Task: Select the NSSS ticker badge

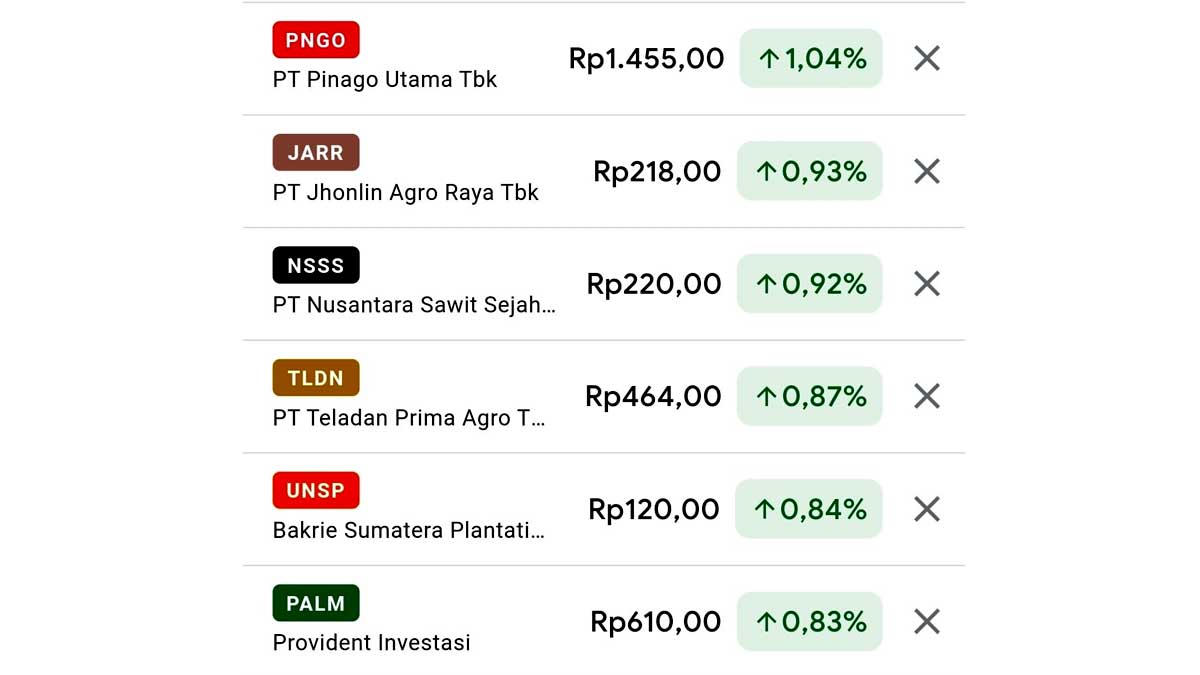Action: click(x=316, y=265)
